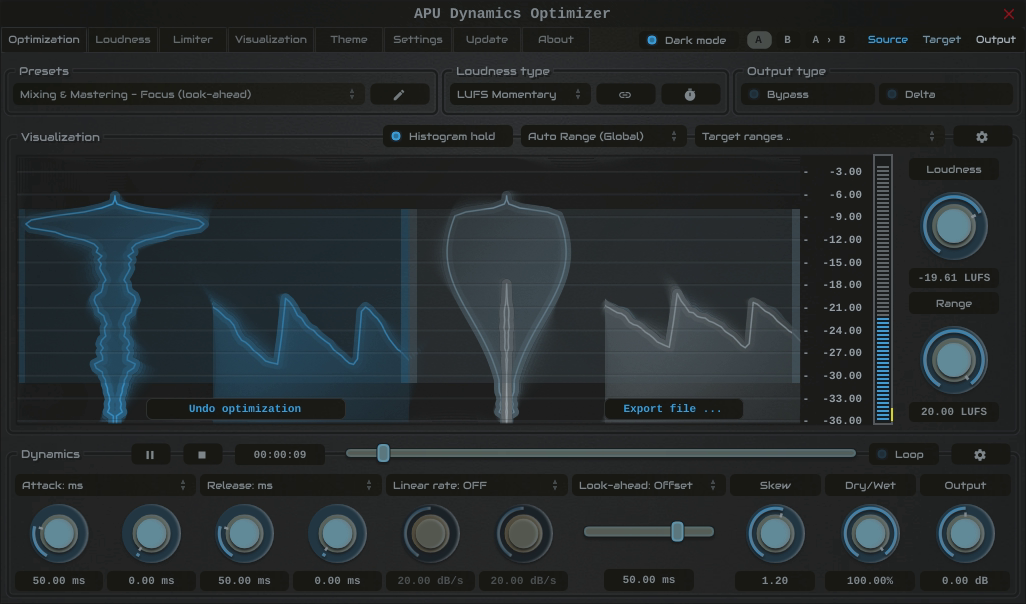The image size is (1026, 604).
Task: Enable the Delta output type
Action: (946, 95)
